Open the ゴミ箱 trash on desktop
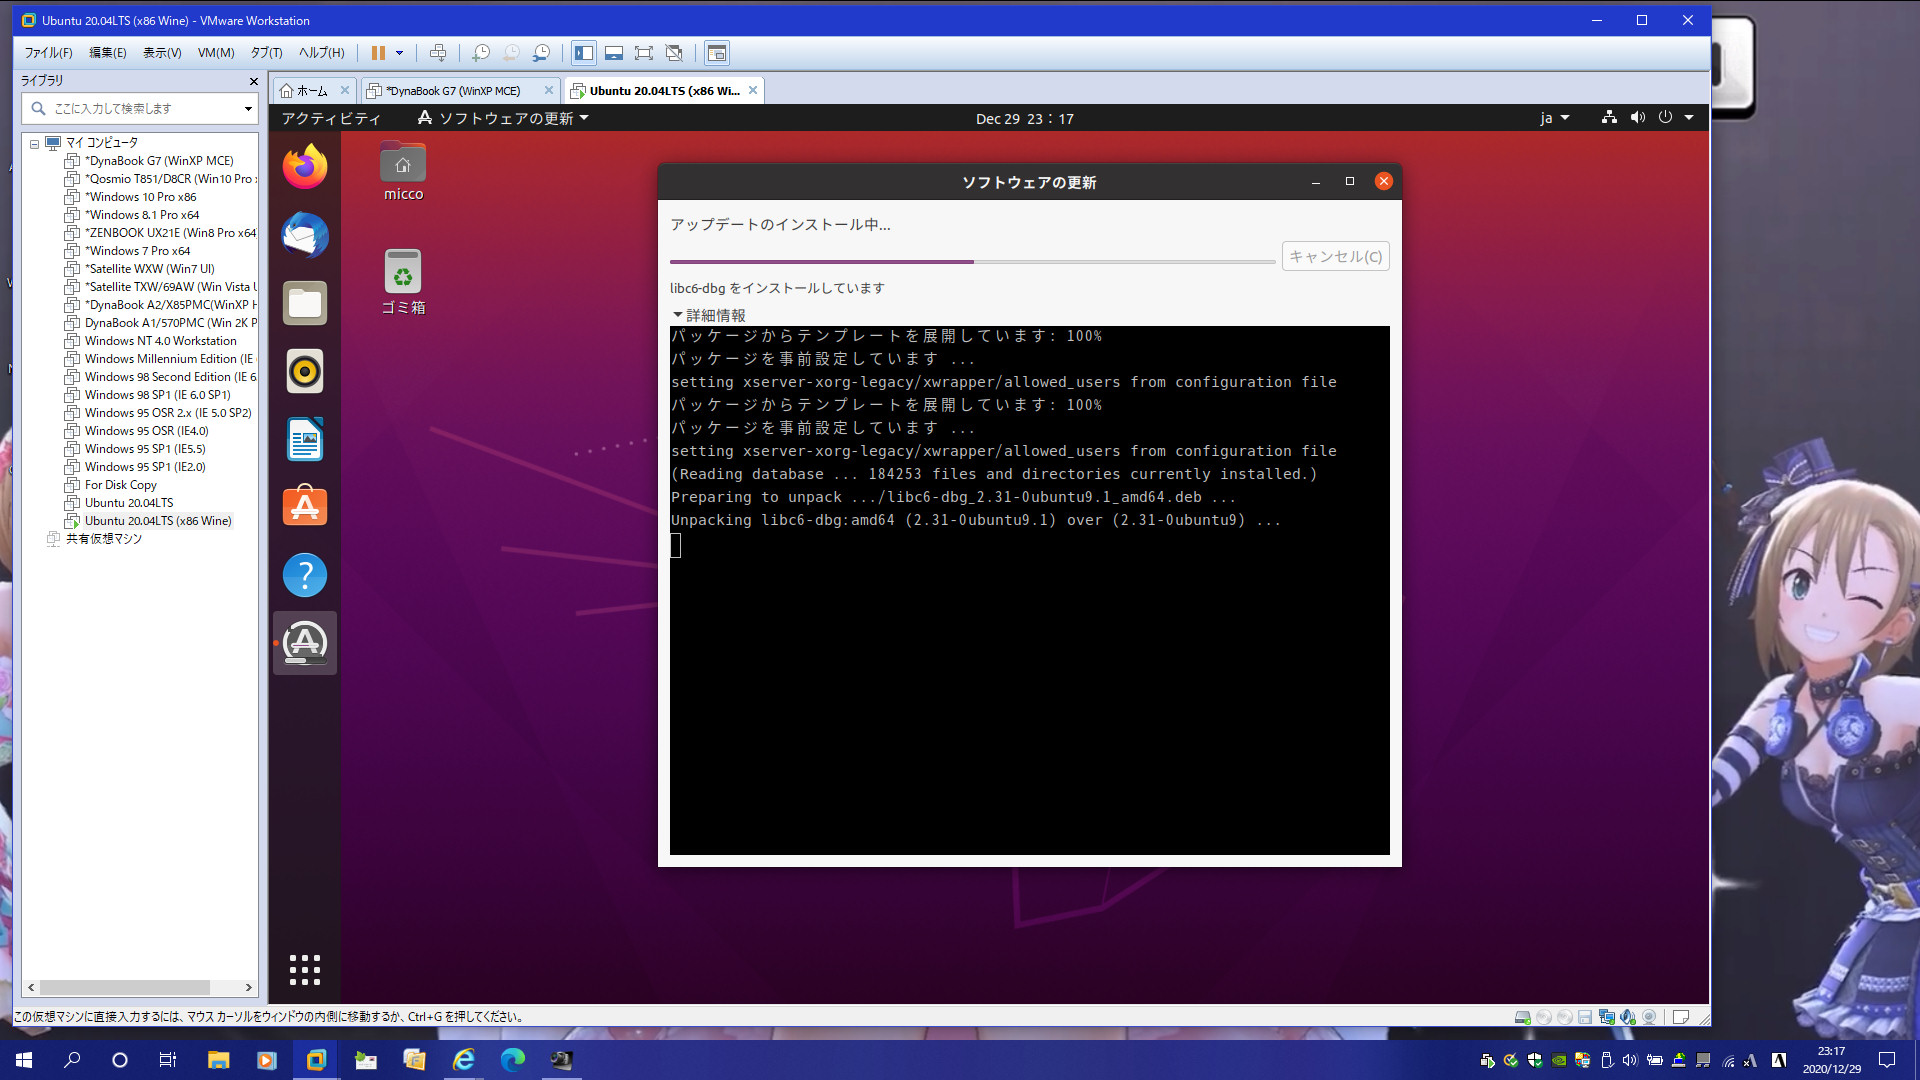This screenshot has height=1080, width=1920. [403, 282]
